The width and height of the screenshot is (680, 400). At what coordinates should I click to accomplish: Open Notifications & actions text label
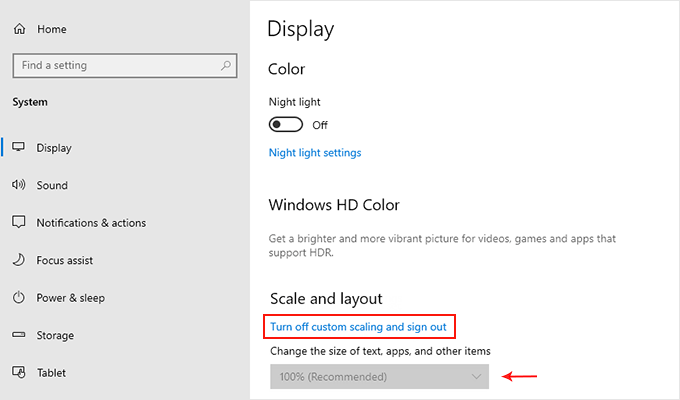91,223
